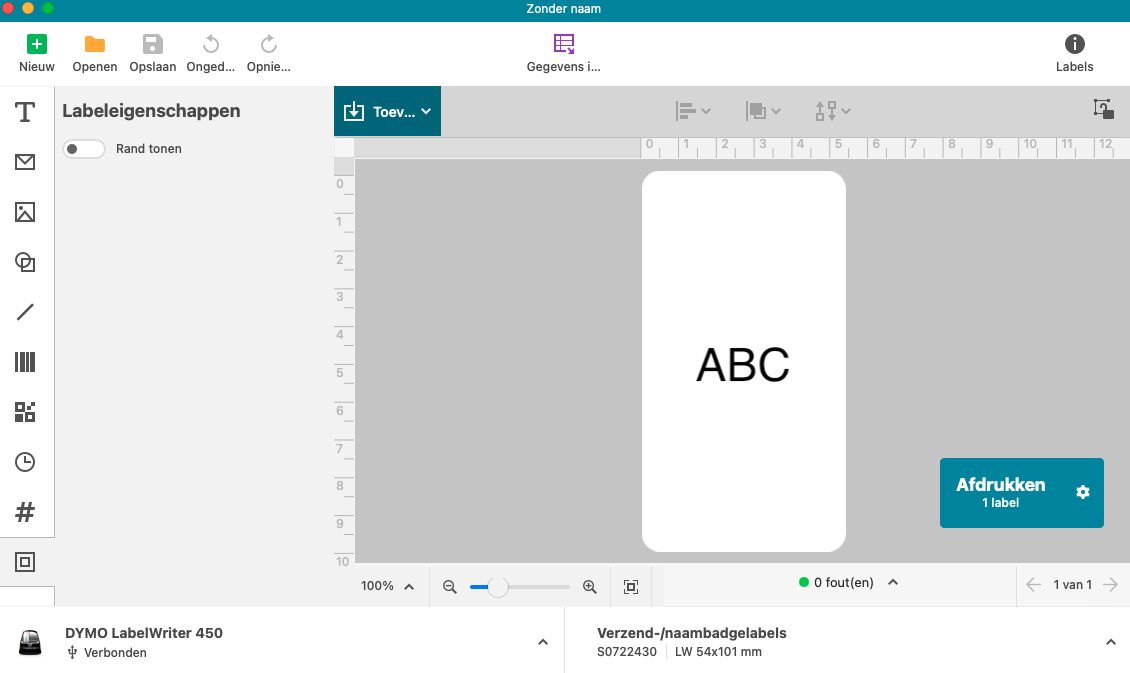Viewport: 1130px width, 673px height.
Task: Toggle the Rand tonen switch
Action: click(x=84, y=149)
